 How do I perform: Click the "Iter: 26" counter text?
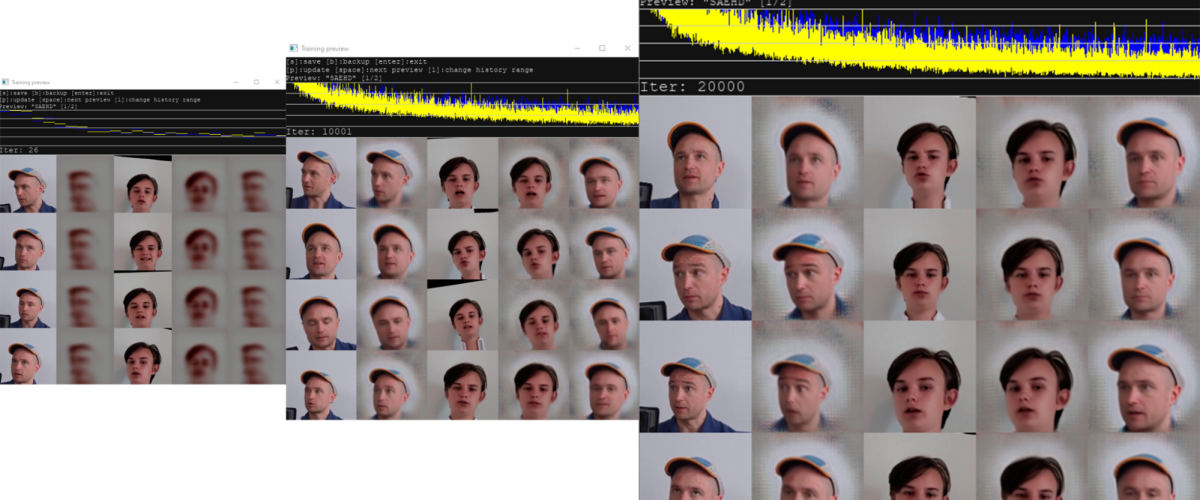tap(19, 149)
